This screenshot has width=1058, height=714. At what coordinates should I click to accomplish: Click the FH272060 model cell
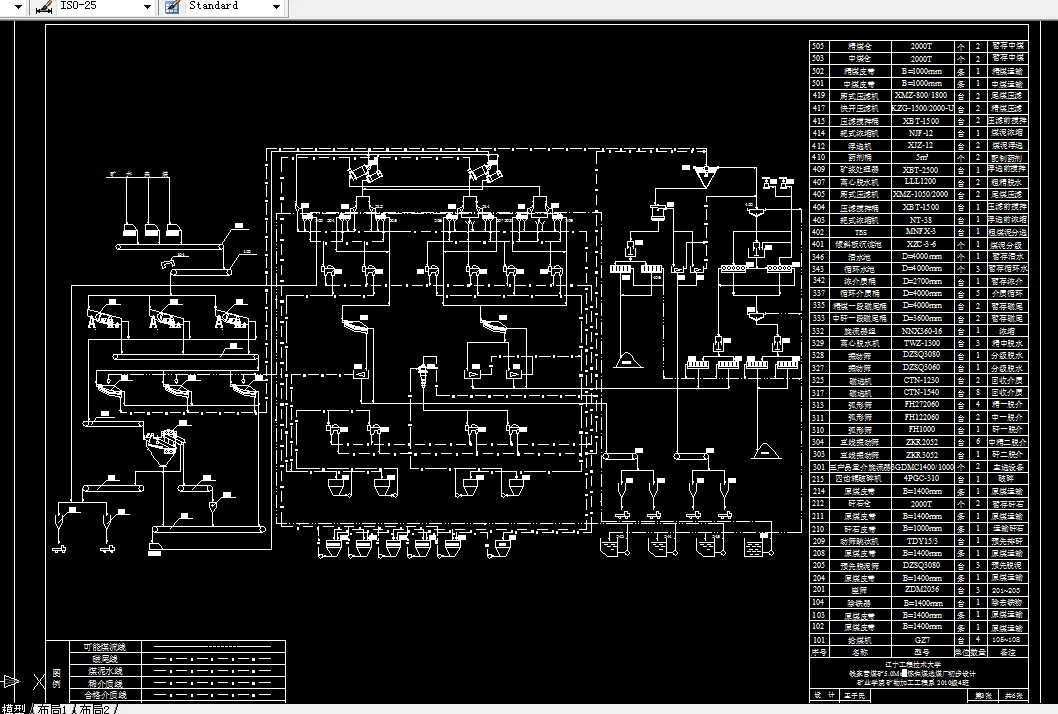point(922,404)
